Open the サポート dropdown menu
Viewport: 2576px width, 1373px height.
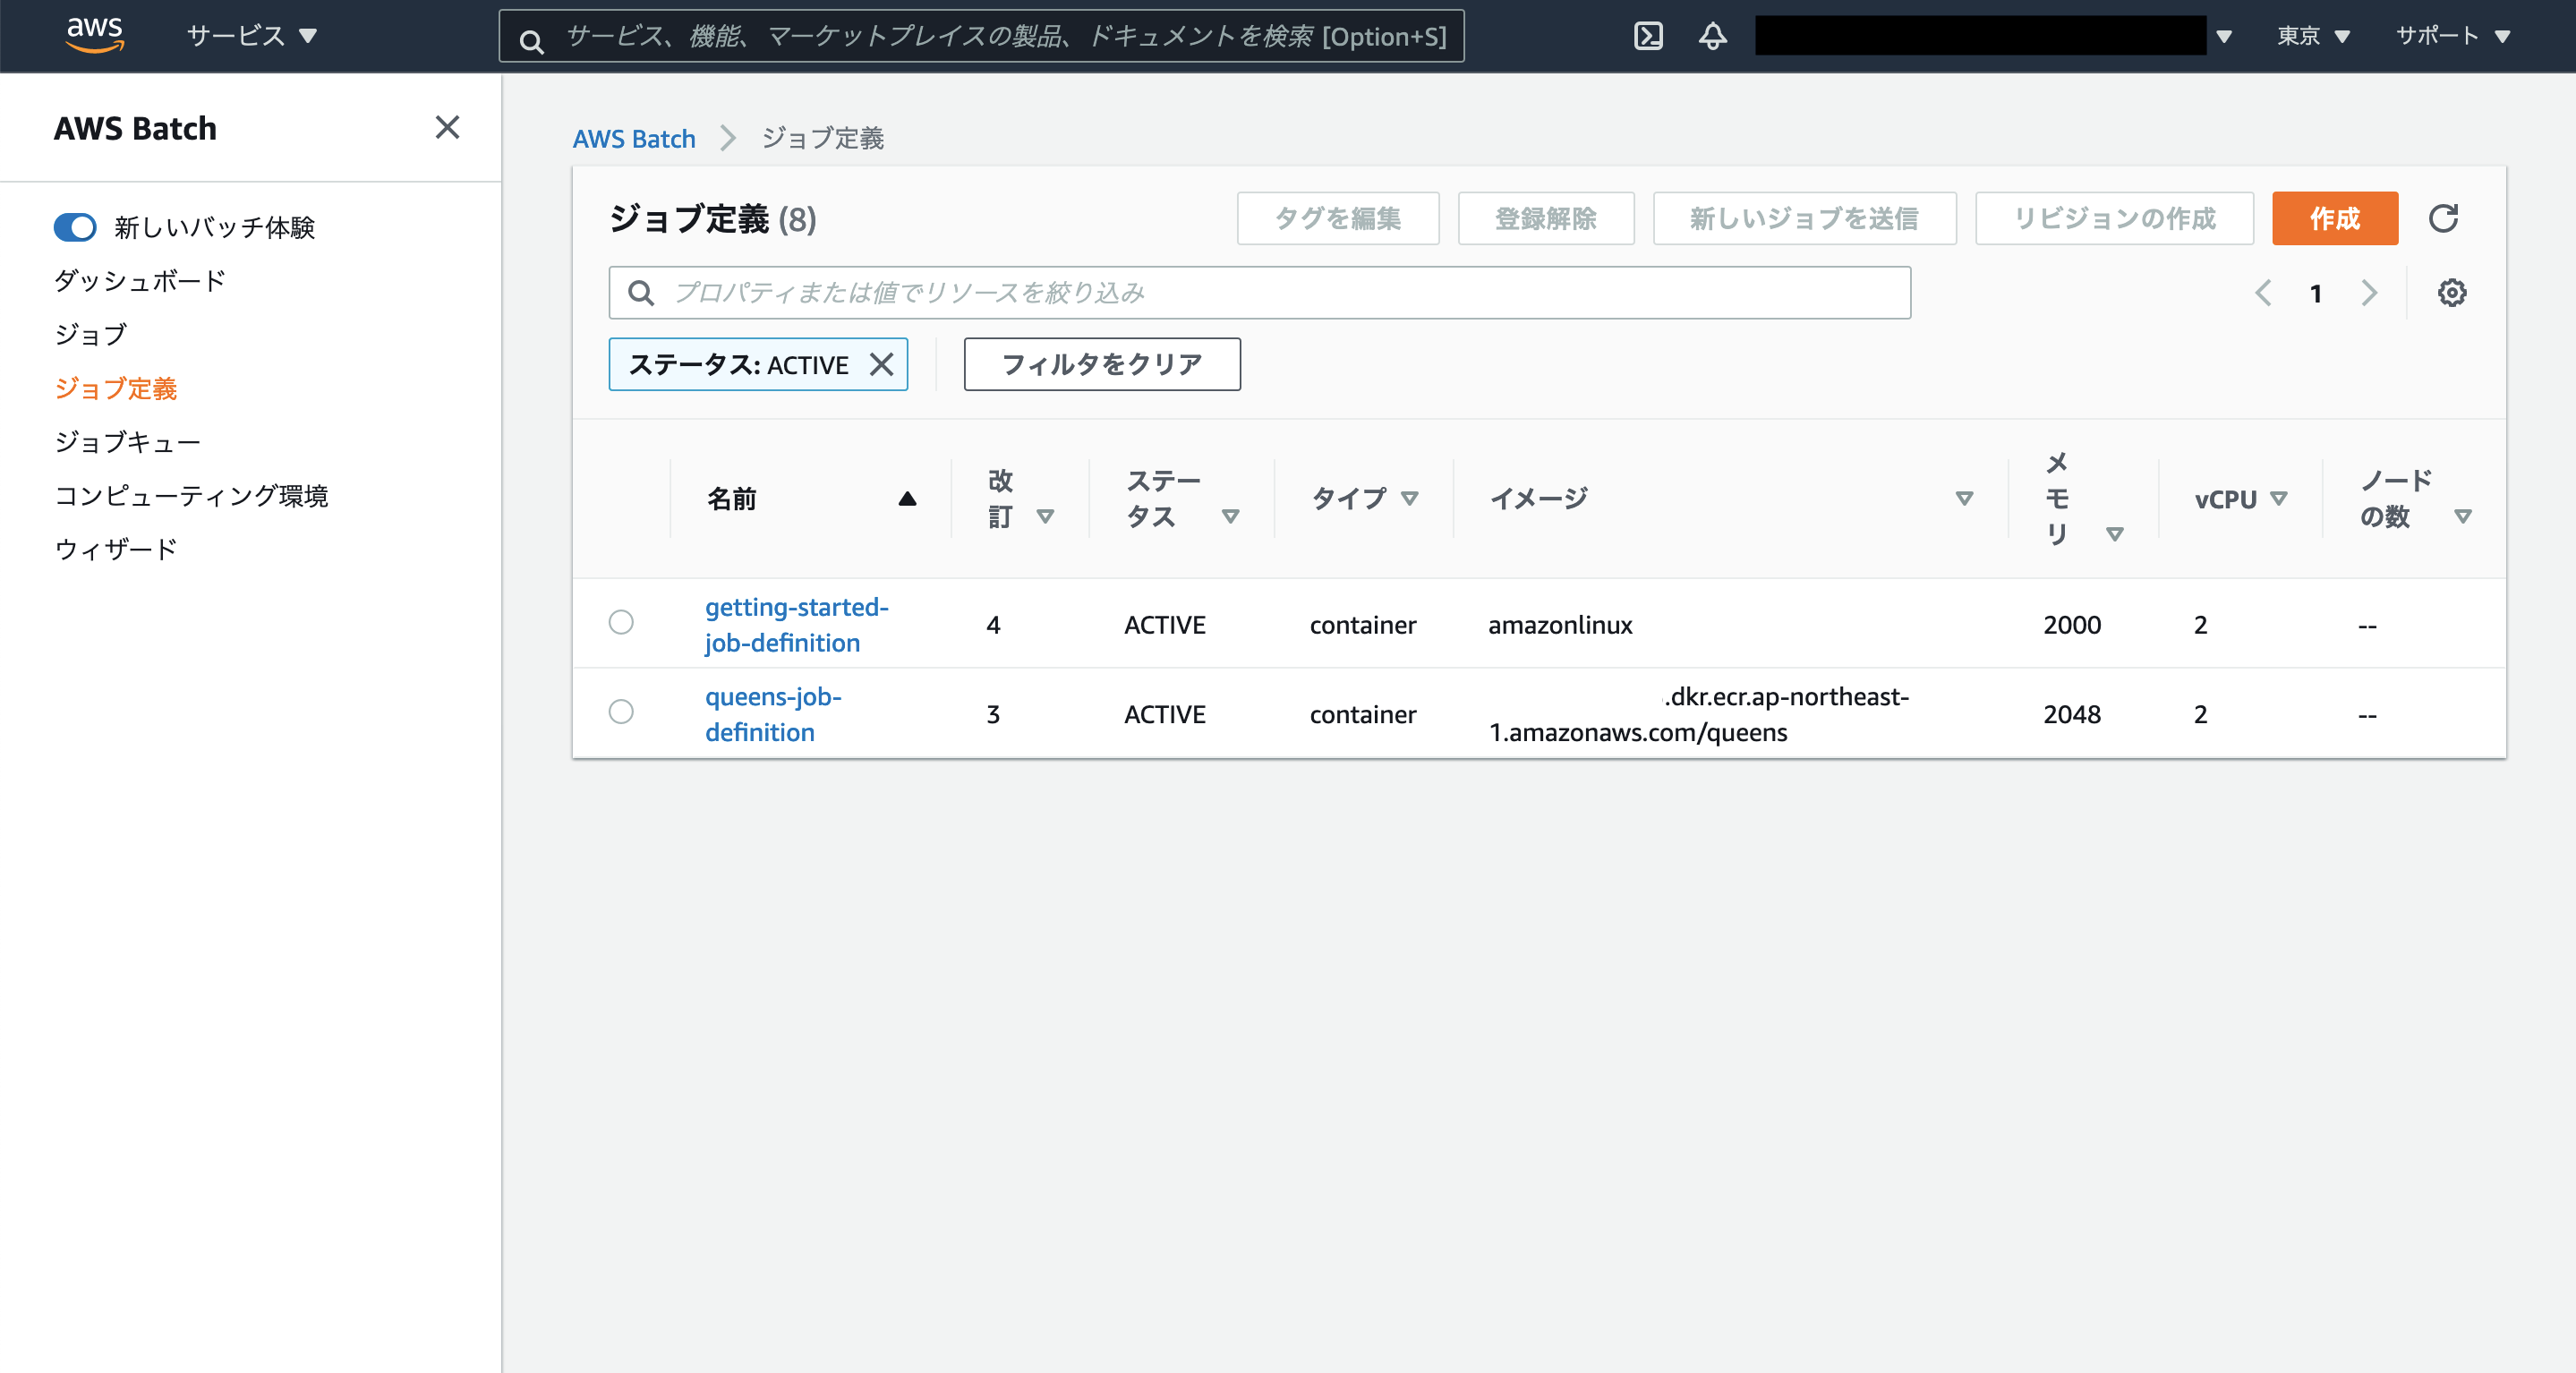coord(2453,36)
